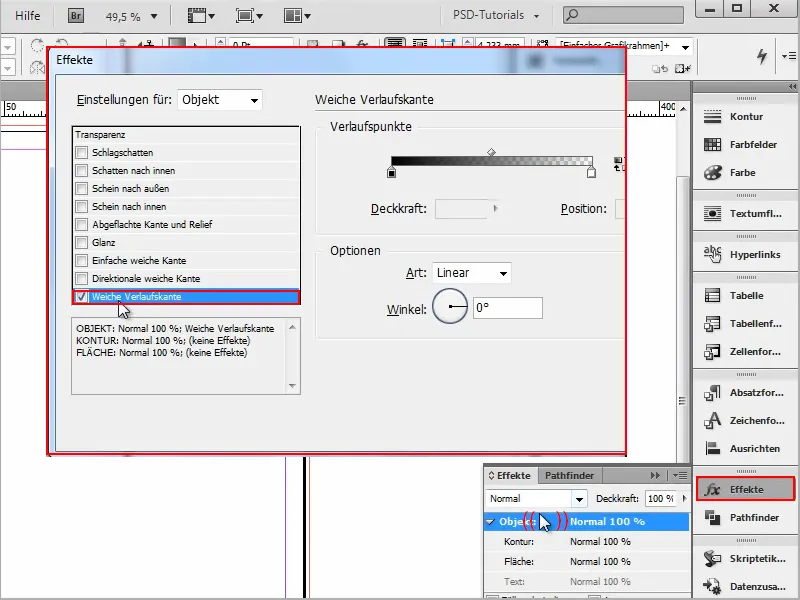Open the Hyperlinks panel
Screen dimensions: 800x600
[x=745, y=255]
